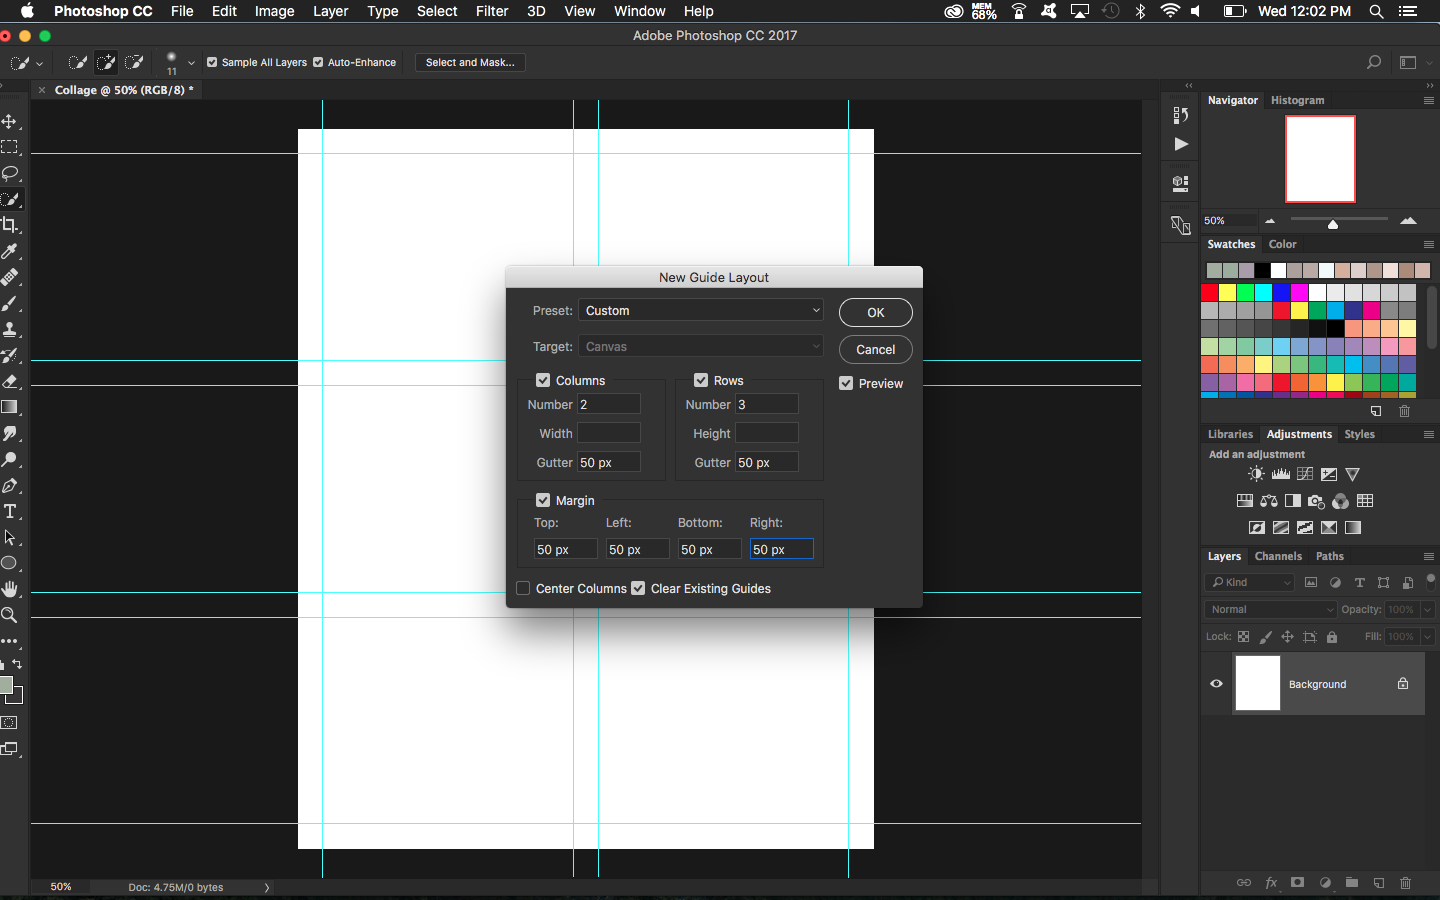Toggle Auto-Enhance option
This screenshot has height=900, width=1440.
318,62
